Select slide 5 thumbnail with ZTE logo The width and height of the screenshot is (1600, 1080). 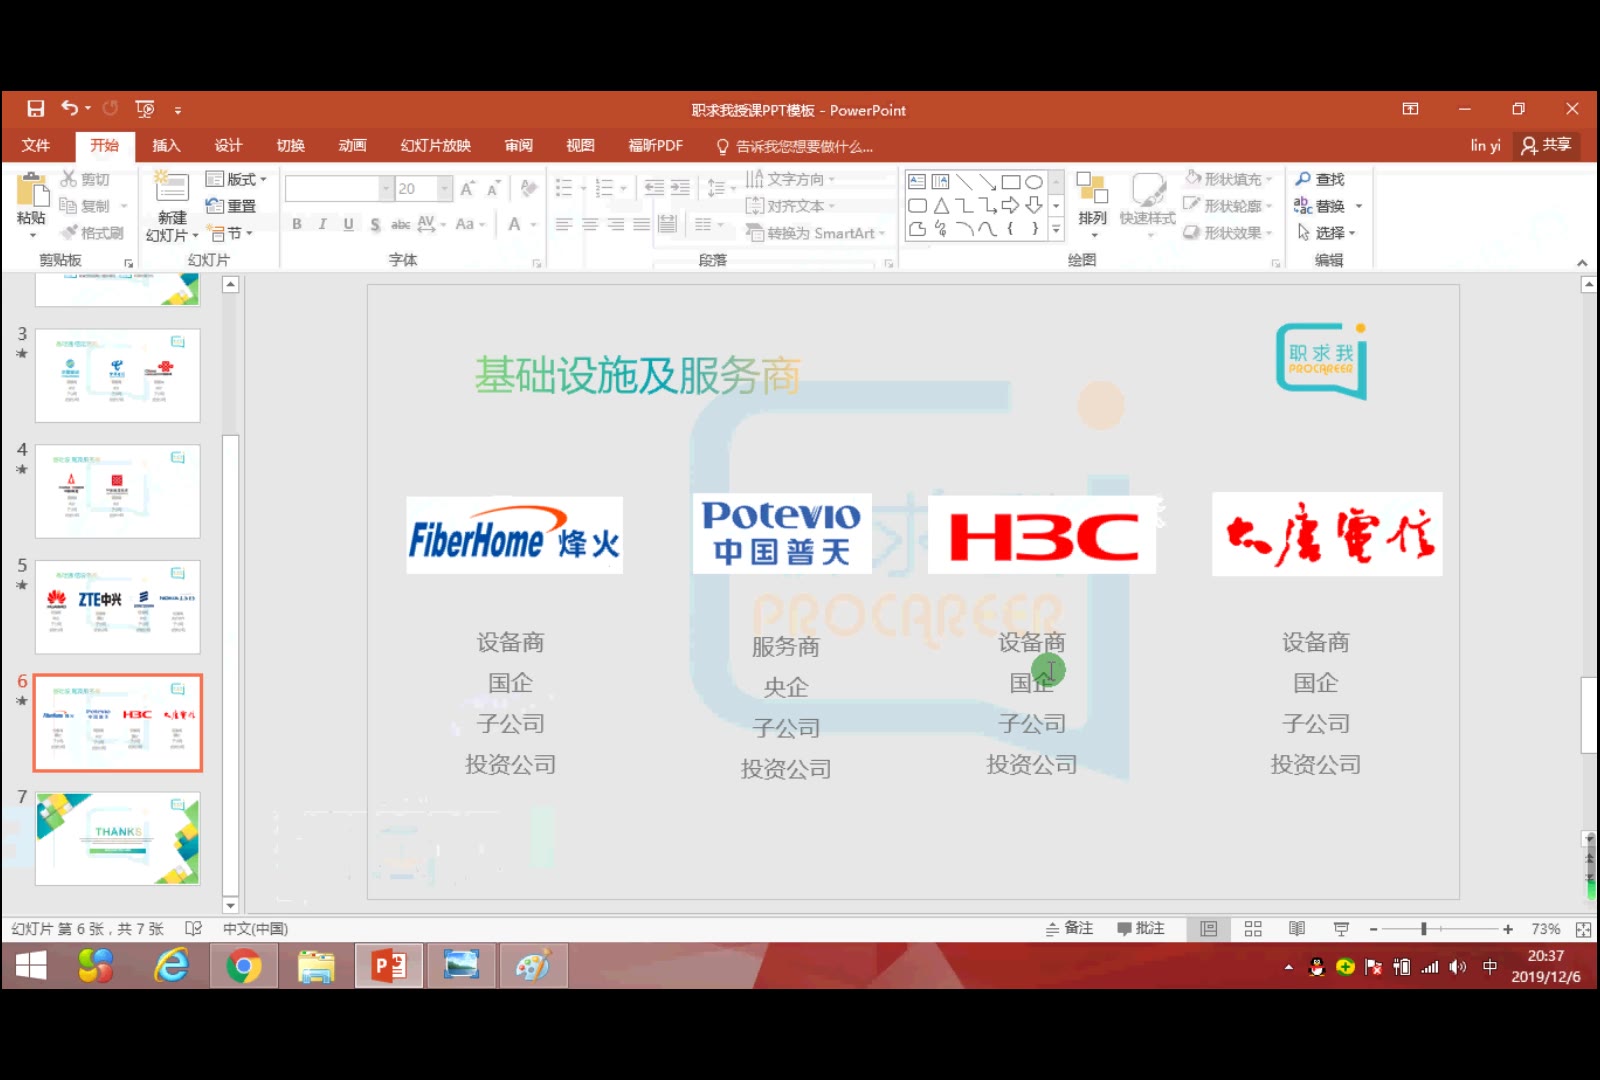coord(118,607)
